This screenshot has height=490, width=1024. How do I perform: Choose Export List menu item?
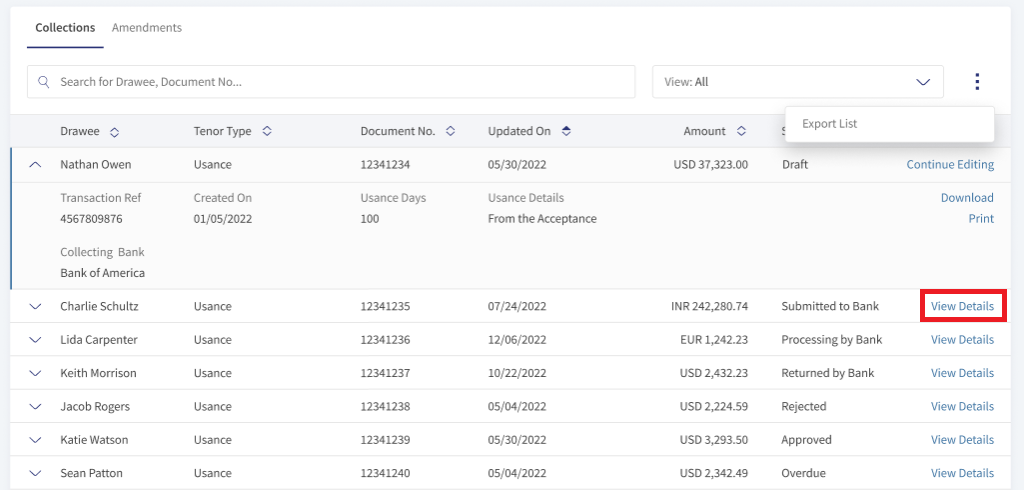829,123
